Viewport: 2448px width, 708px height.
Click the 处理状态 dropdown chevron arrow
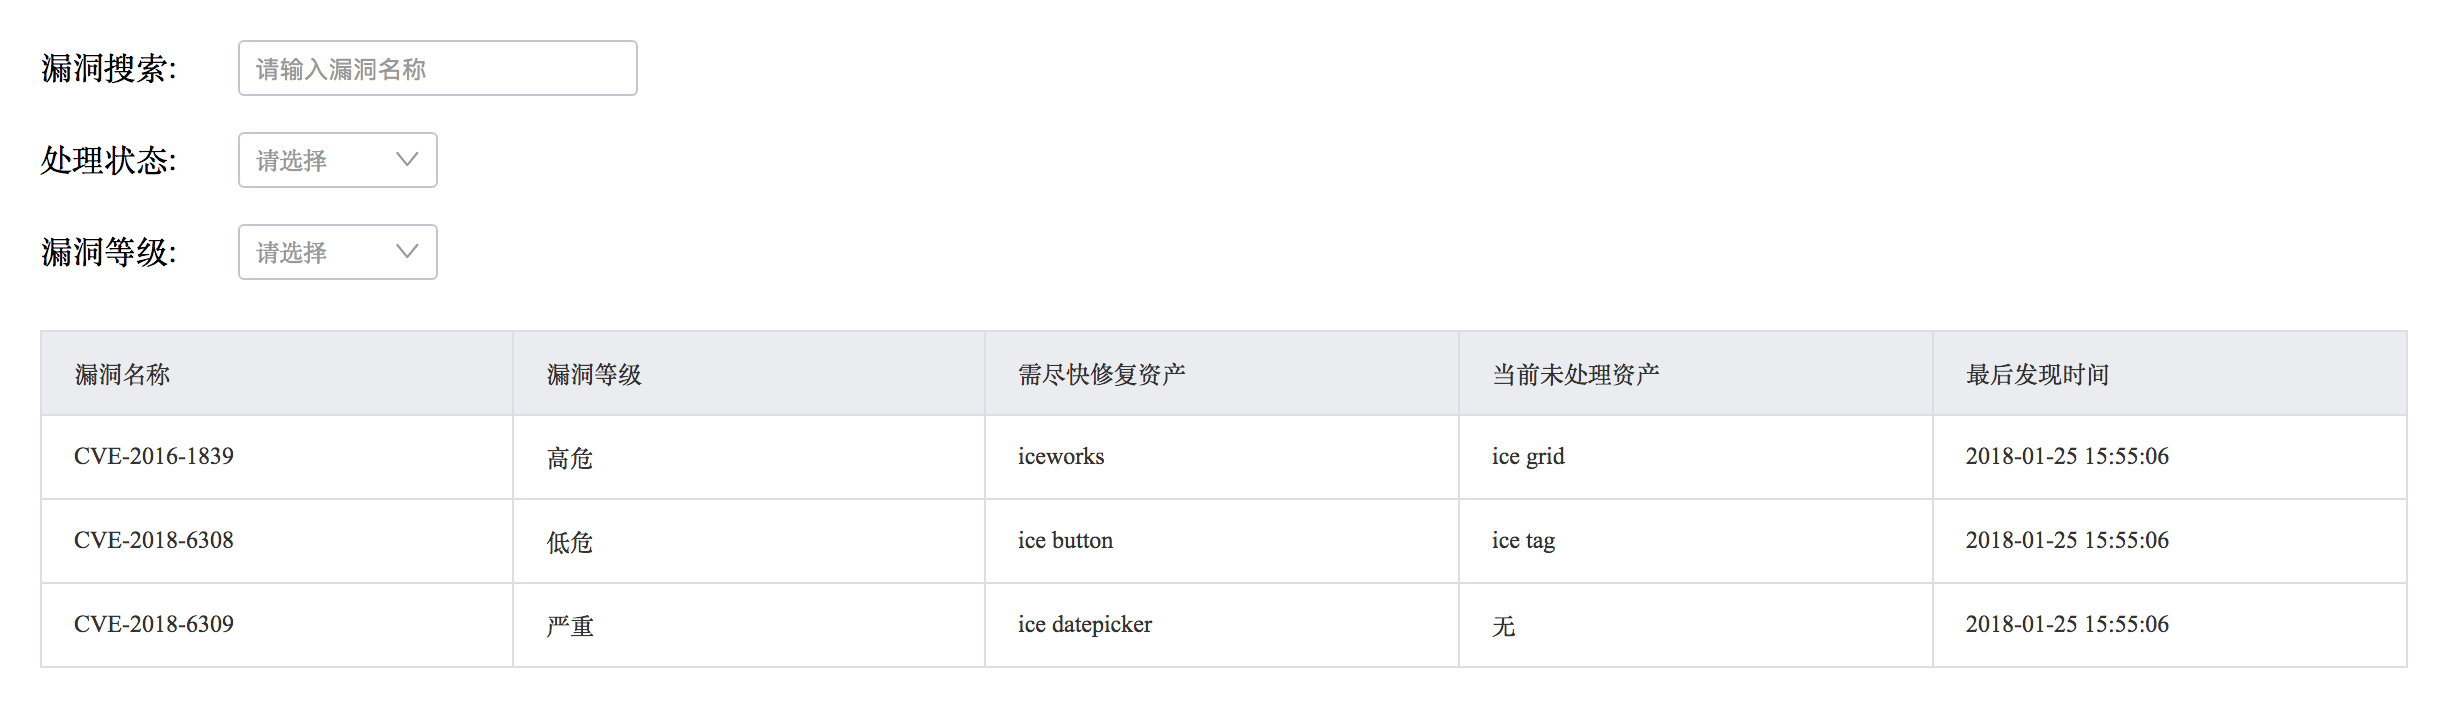(407, 160)
